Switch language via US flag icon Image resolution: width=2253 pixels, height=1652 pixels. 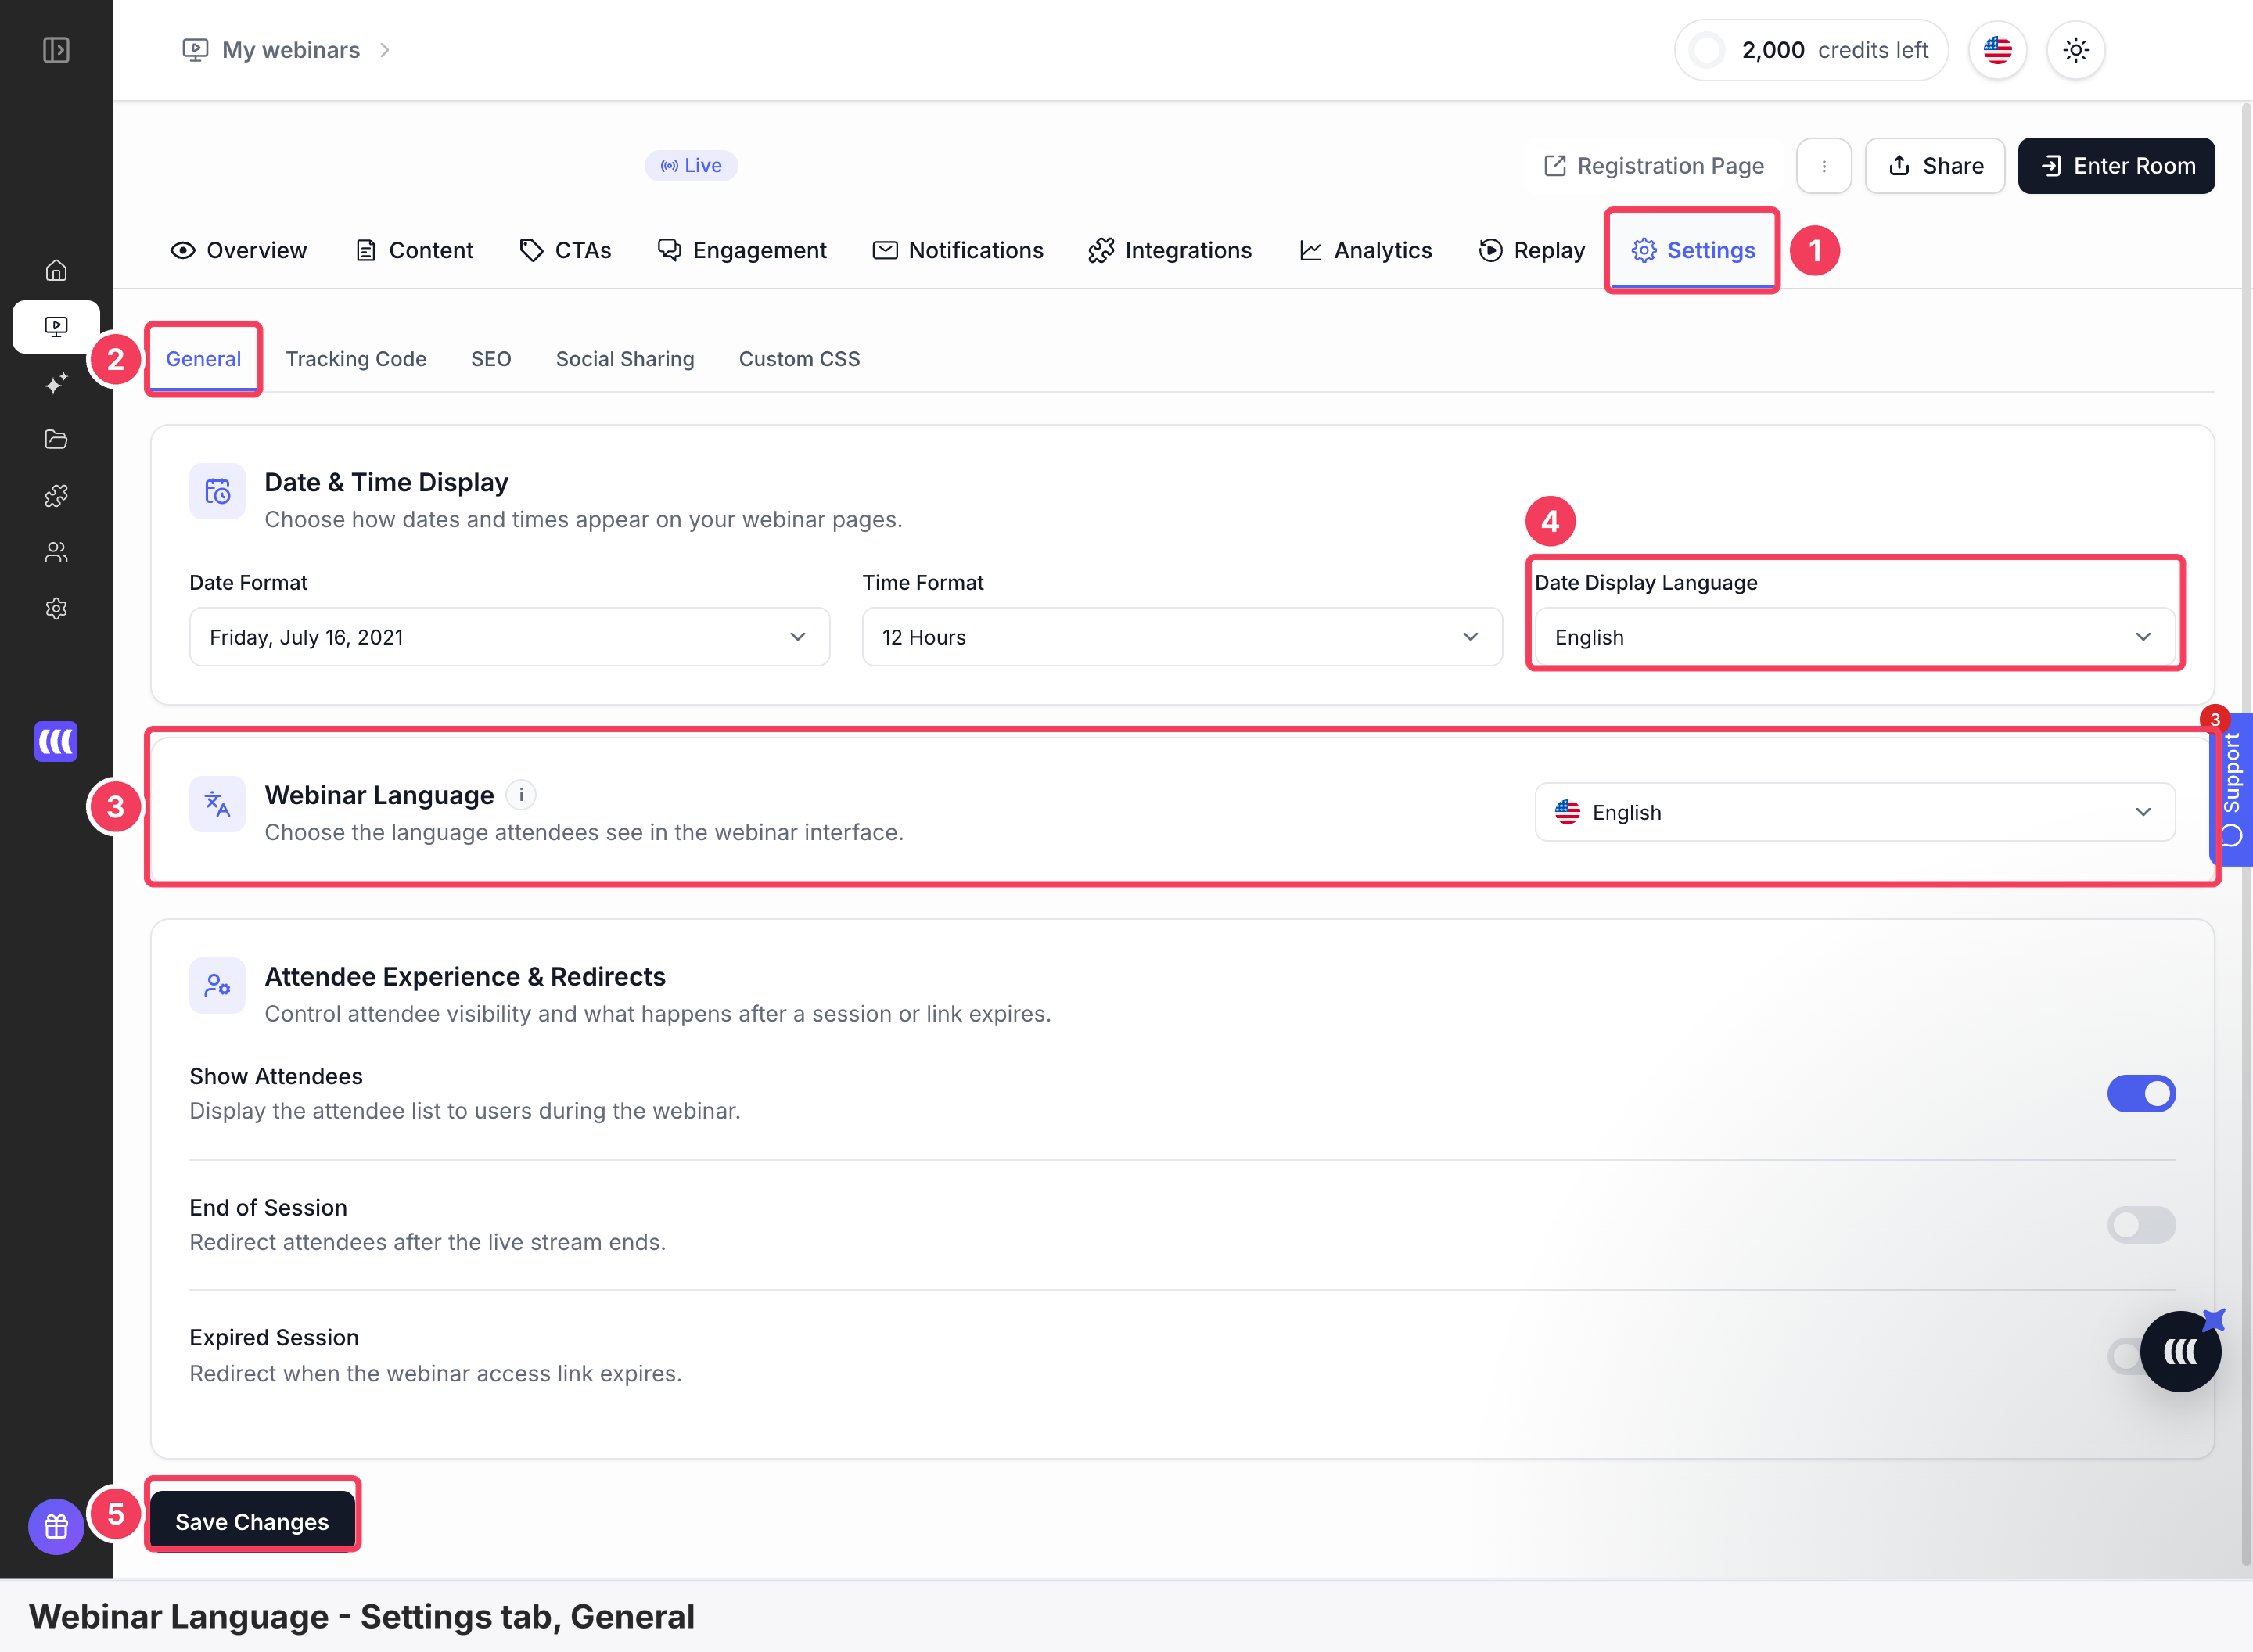(1997, 50)
